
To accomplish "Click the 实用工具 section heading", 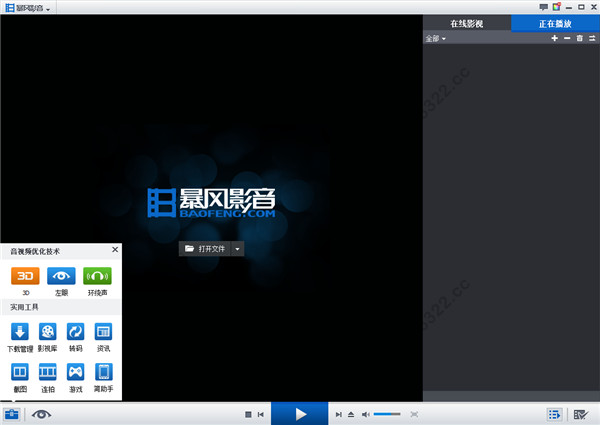I will (x=24, y=307).
